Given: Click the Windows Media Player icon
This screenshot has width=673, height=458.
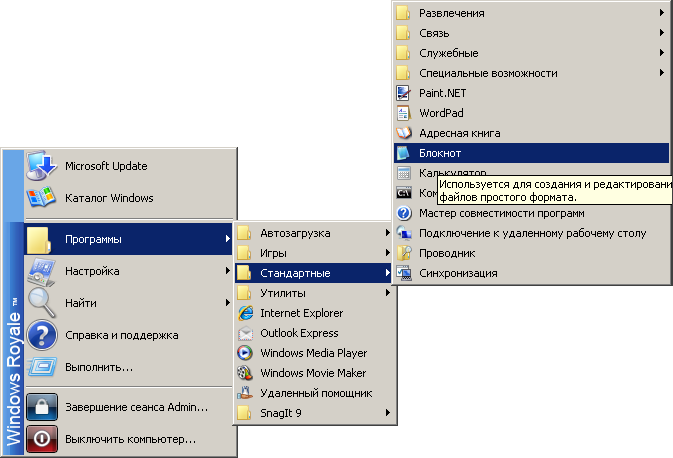Looking at the screenshot, I should click(245, 353).
